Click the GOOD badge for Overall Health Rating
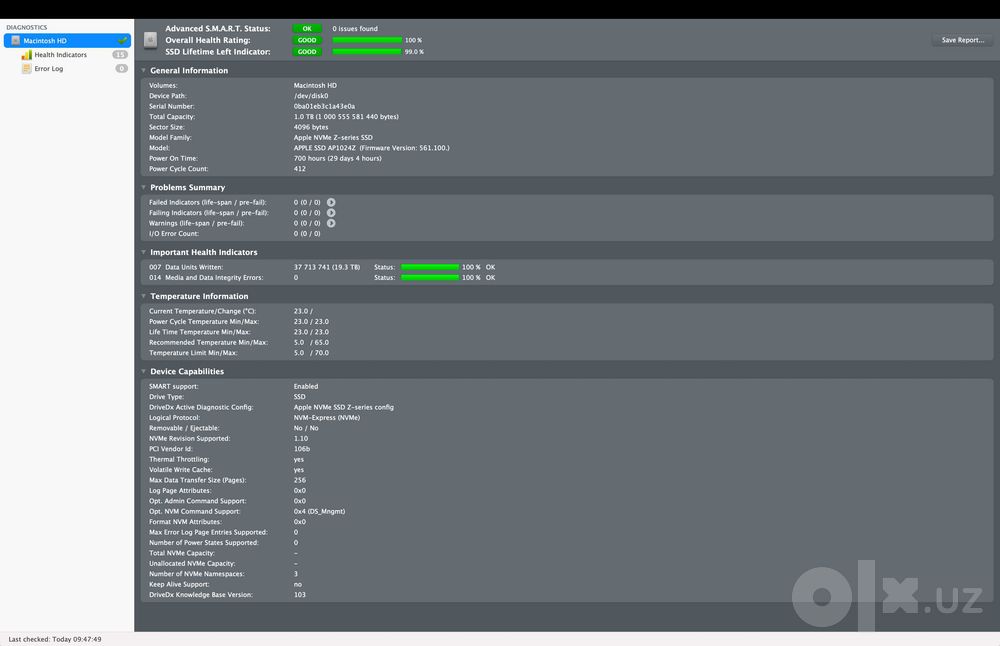The height and width of the screenshot is (646, 1000). pyautogui.click(x=307, y=40)
